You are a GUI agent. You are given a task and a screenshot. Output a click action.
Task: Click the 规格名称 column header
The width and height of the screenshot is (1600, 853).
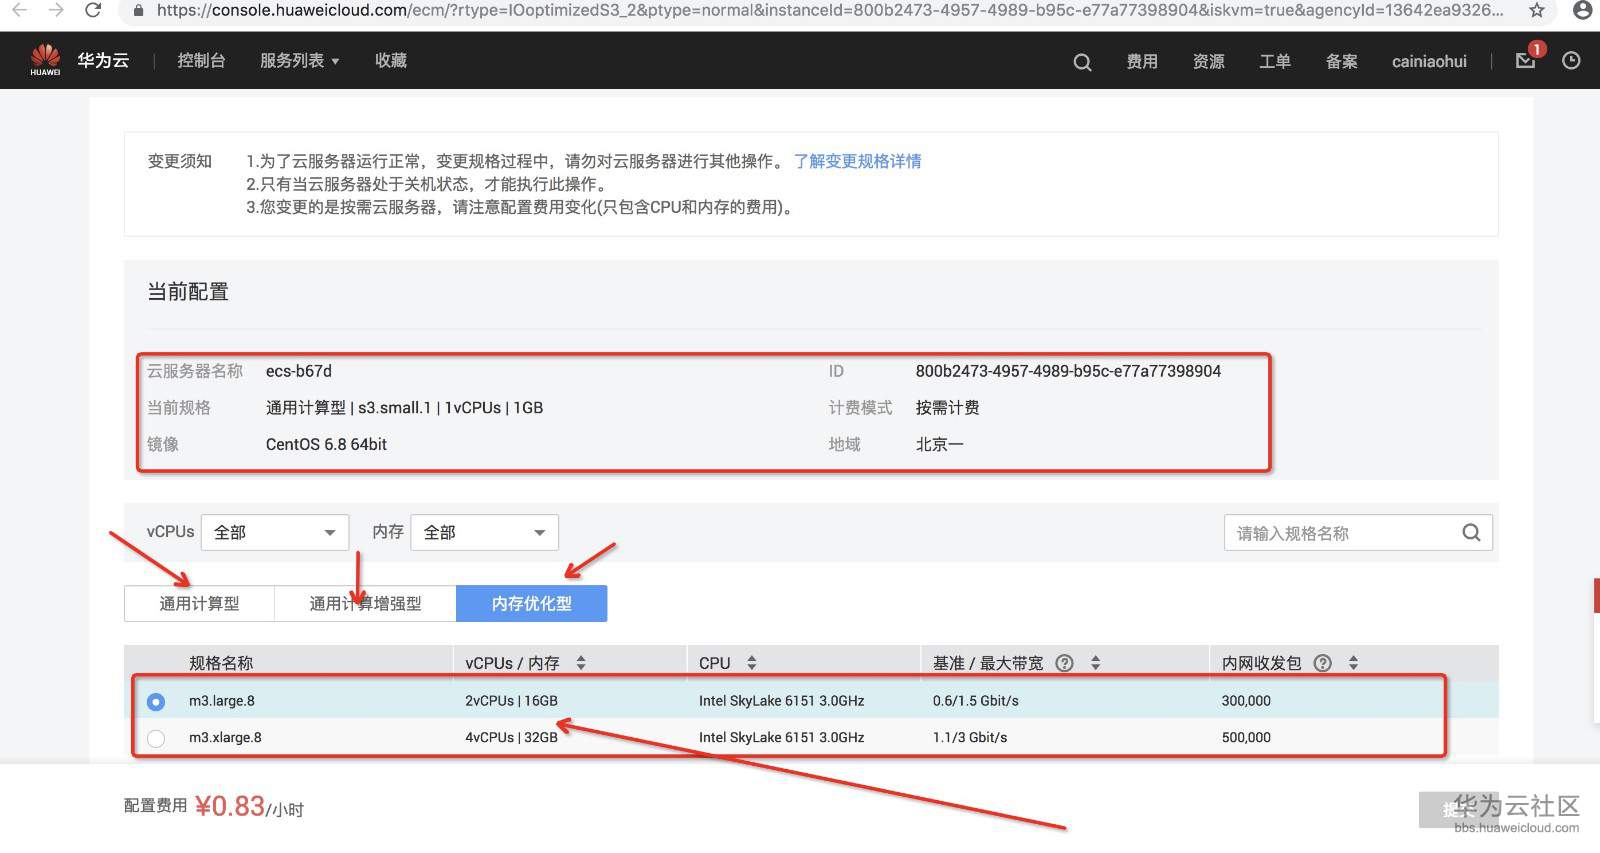(221, 663)
